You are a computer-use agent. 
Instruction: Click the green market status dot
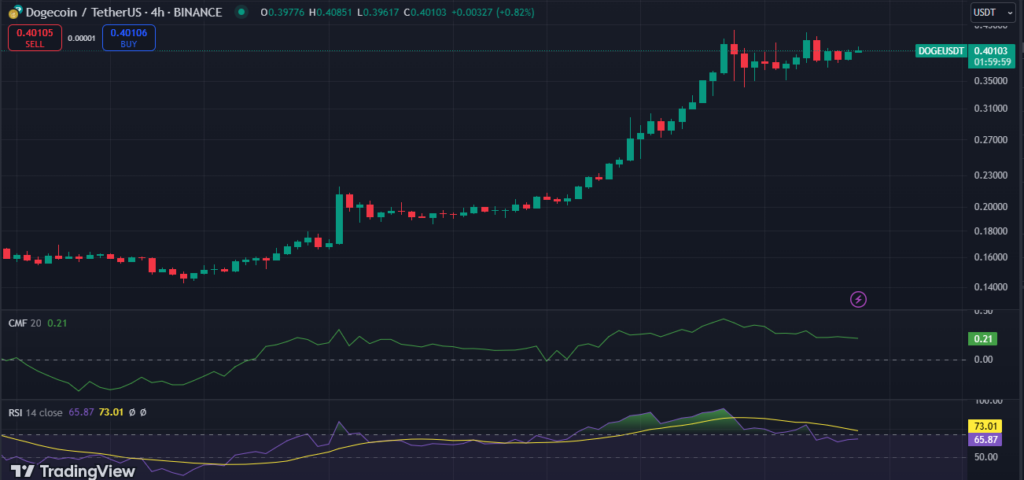pos(242,12)
